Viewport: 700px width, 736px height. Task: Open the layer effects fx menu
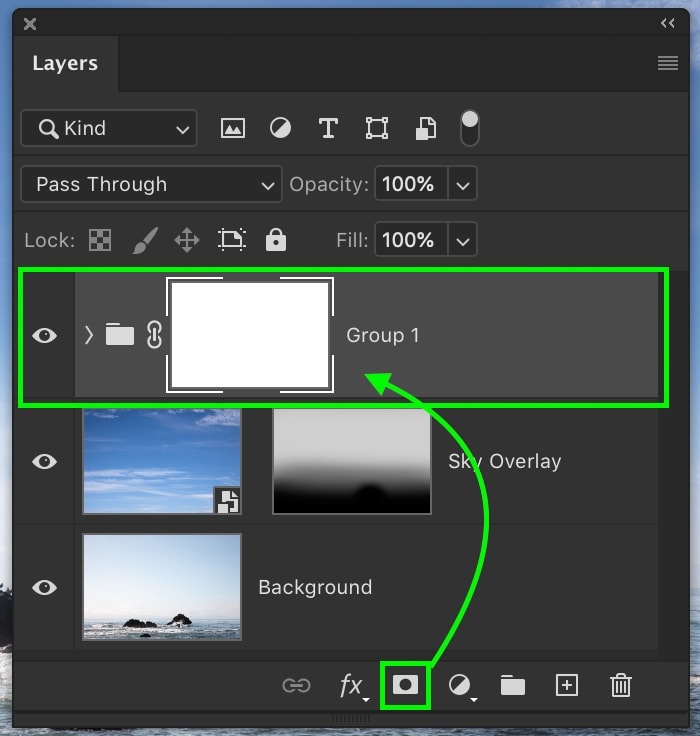[x=351, y=685]
